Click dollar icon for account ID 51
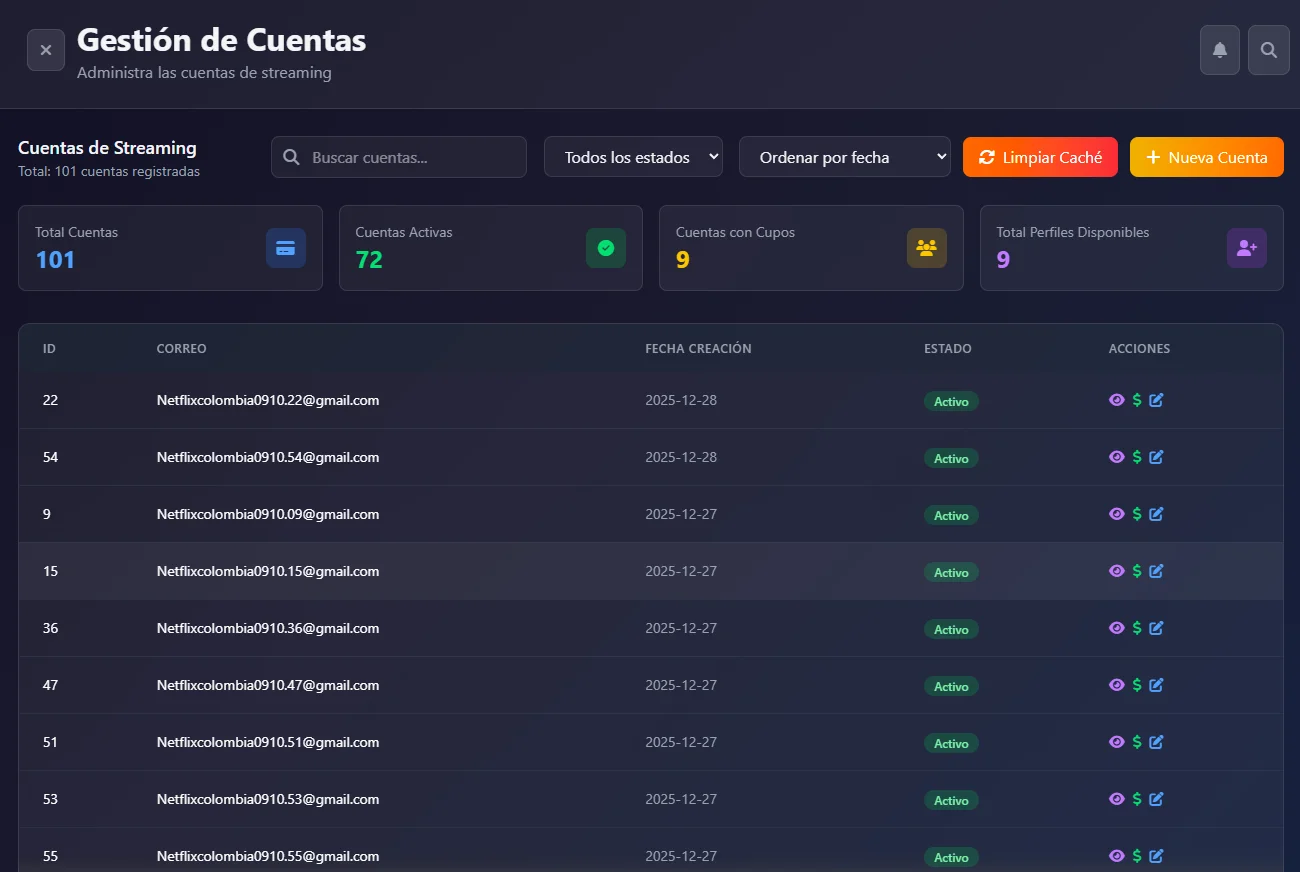 click(x=1137, y=742)
